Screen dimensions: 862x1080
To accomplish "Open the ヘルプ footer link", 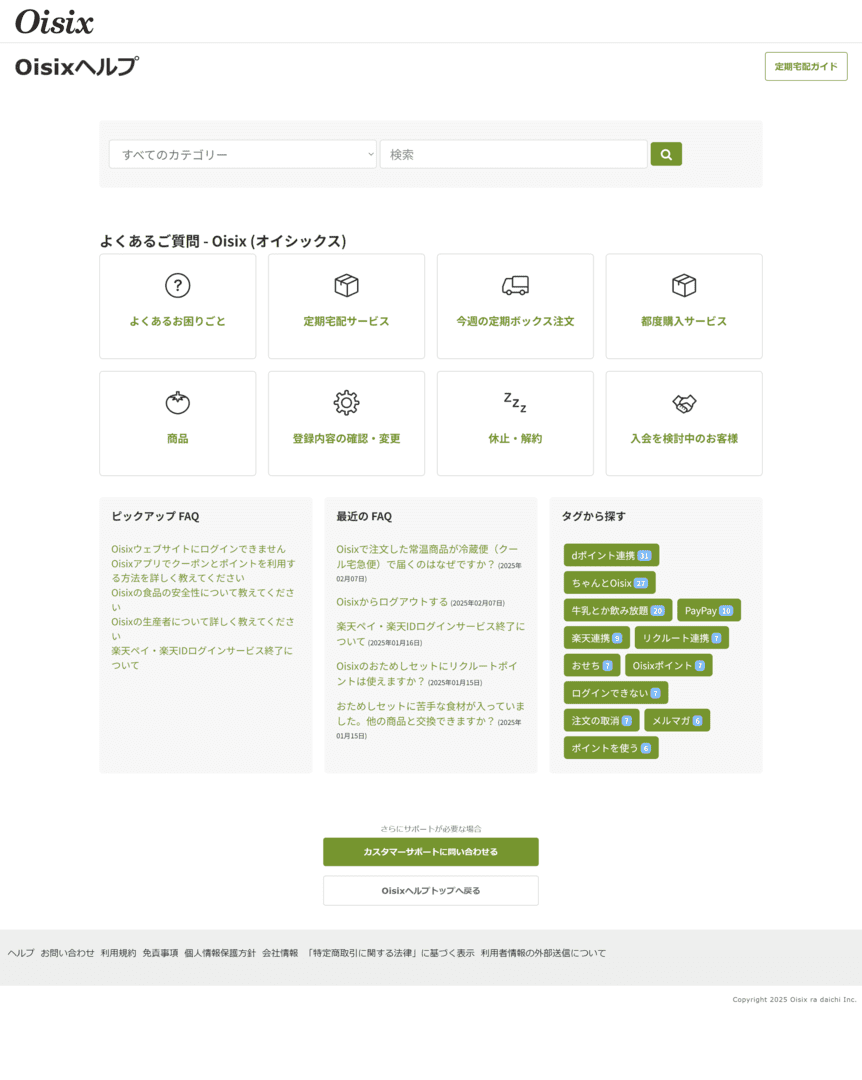I will [21, 953].
